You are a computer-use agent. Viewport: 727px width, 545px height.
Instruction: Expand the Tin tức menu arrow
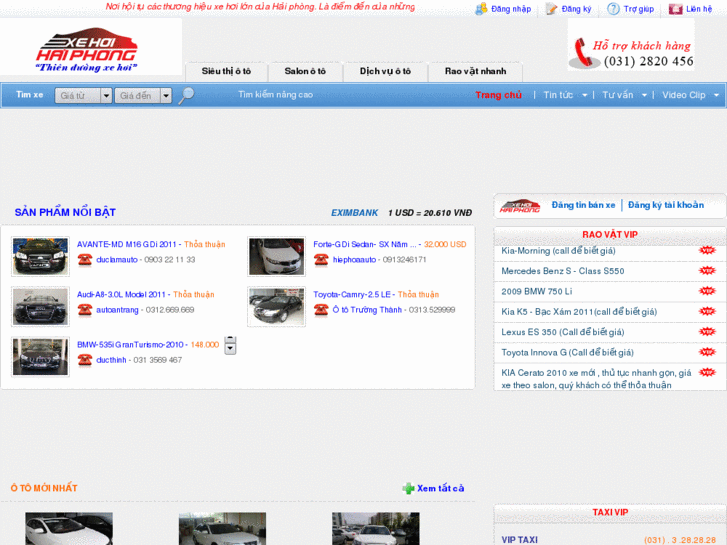click(x=584, y=95)
